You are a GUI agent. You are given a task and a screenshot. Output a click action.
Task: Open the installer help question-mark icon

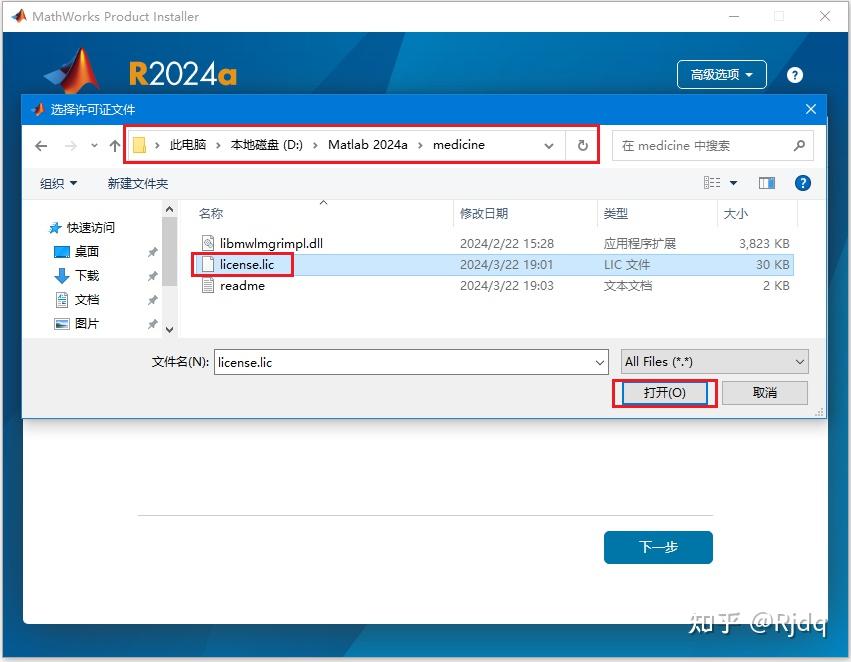pos(795,75)
